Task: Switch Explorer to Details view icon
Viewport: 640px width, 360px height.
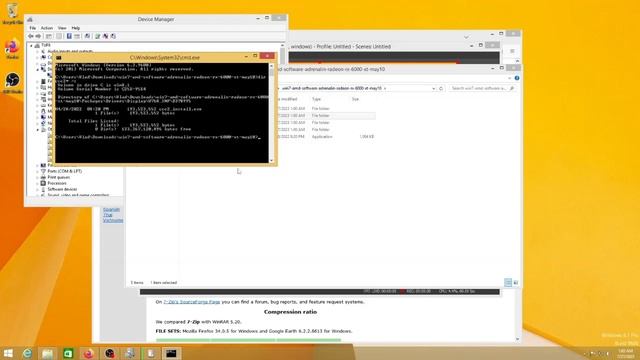Action: 508,282
